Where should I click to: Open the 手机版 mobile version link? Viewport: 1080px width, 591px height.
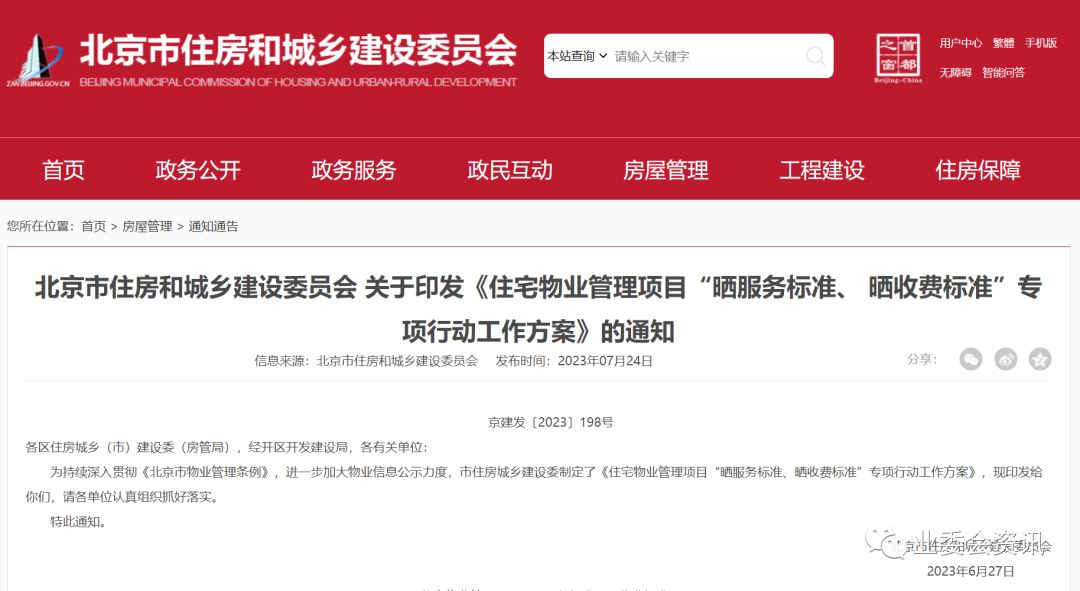1041,43
